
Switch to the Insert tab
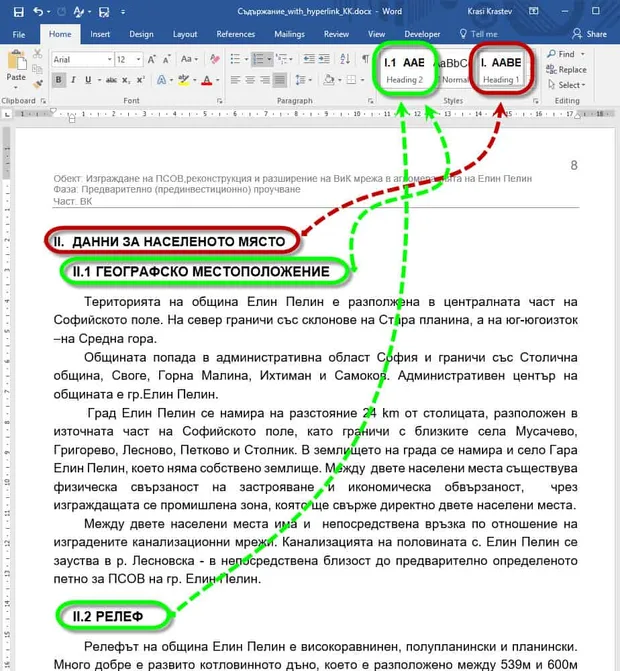coord(100,34)
